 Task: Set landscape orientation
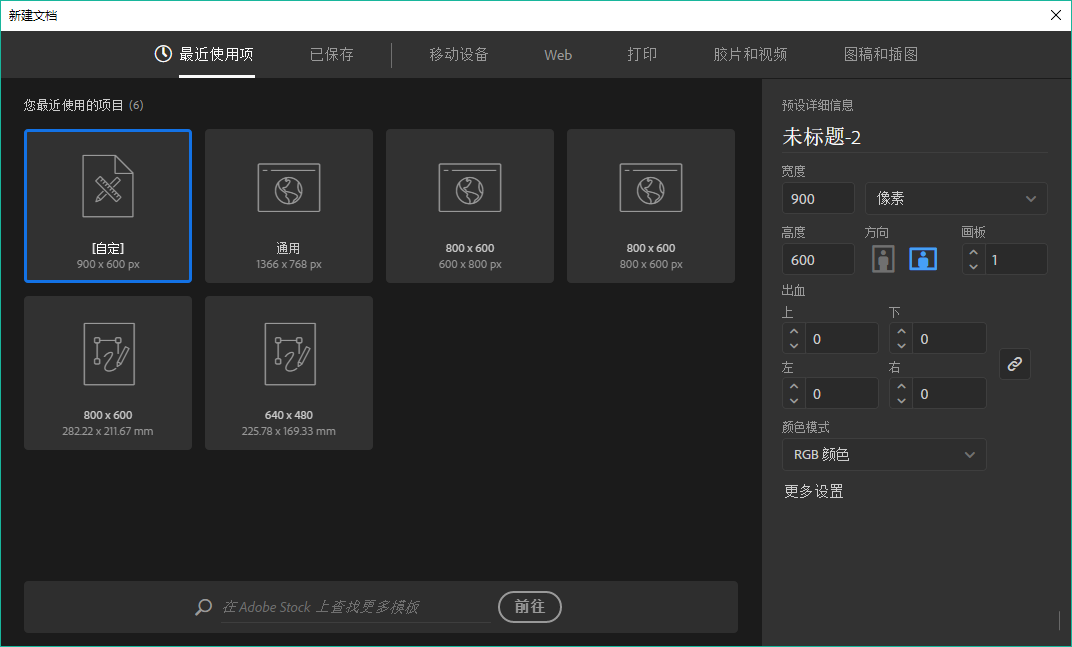click(x=923, y=259)
